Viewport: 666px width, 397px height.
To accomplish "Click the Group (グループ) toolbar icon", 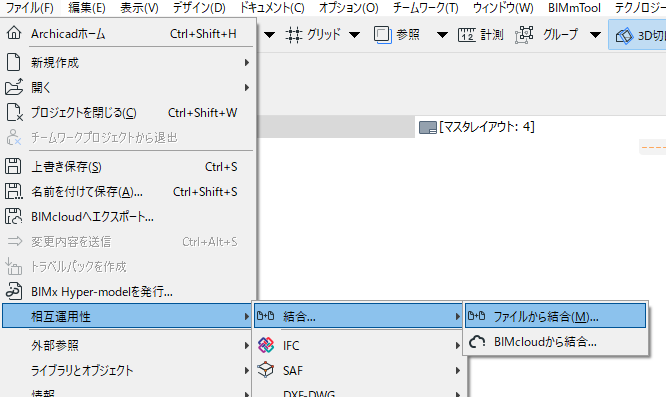I will point(524,35).
